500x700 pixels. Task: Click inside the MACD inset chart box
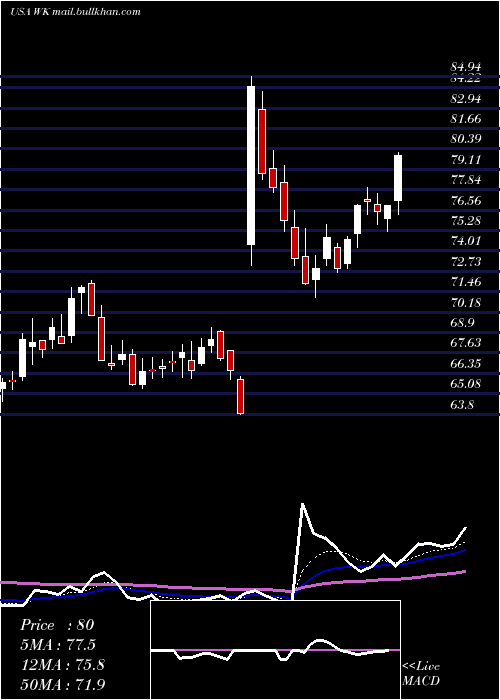pyautogui.click(x=275, y=649)
